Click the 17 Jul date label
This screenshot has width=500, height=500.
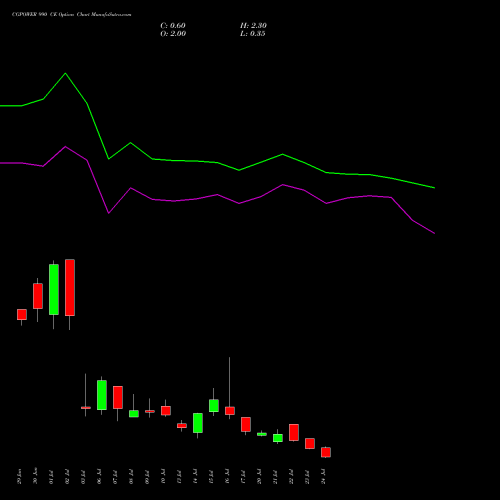pyautogui.click(x=243, y=476)
